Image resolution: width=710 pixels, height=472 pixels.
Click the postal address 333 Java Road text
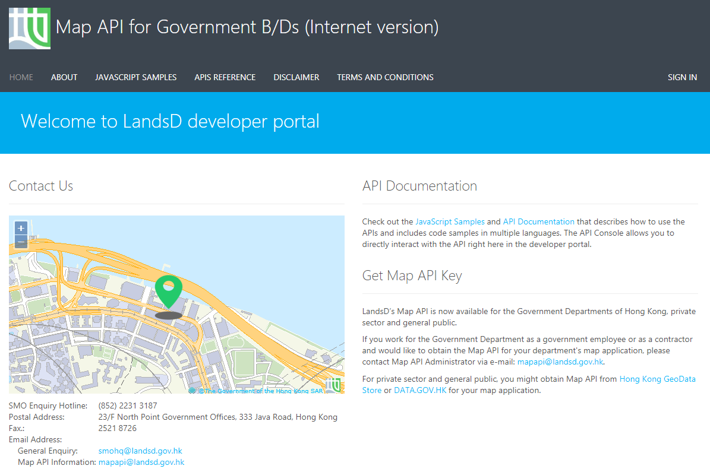(x=218, y=417)
